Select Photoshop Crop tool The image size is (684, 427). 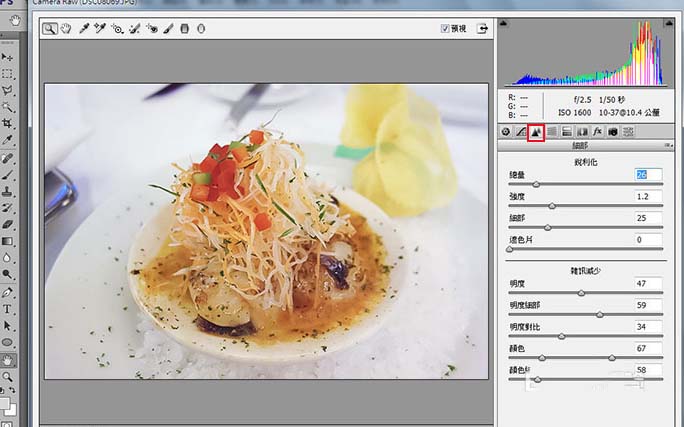(7, 123)
